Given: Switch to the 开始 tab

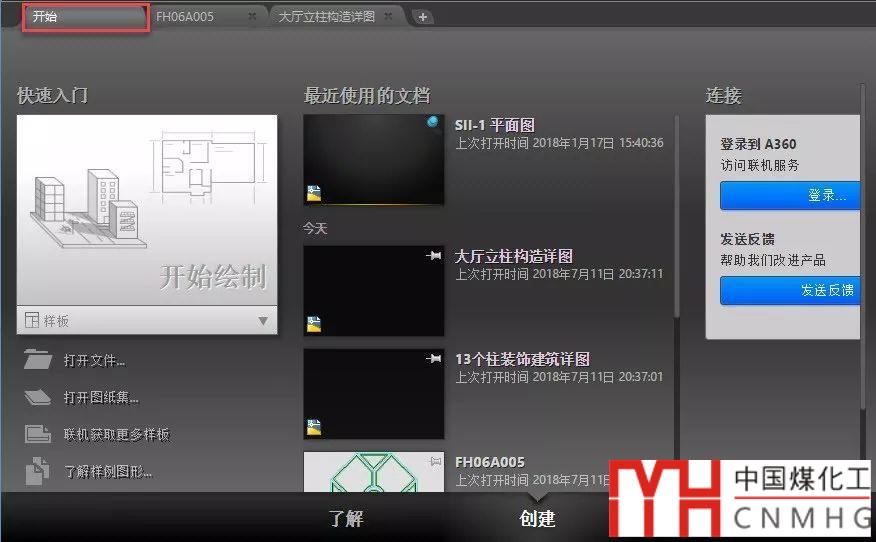Looking at the screenshot, I should coord(85,17).
